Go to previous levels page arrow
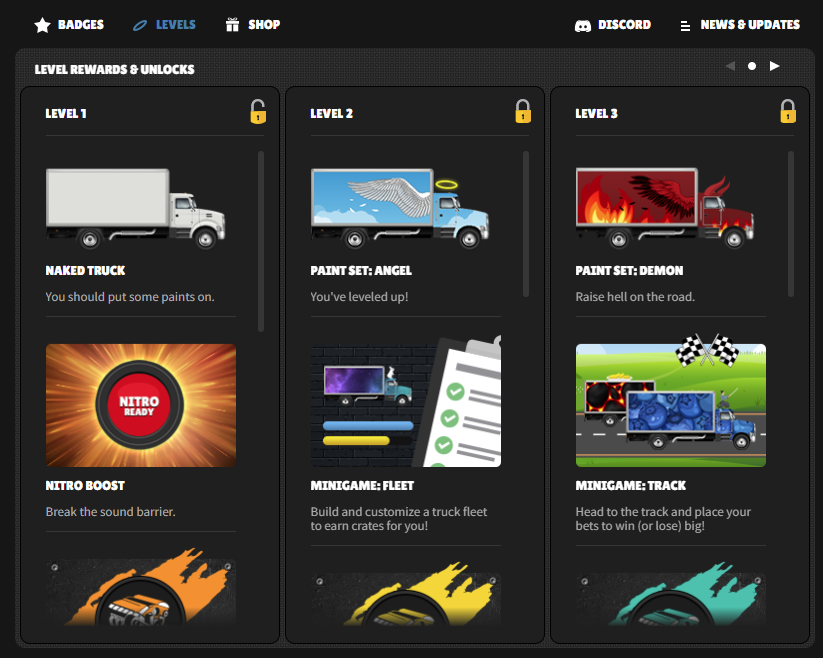Screen dimensions: 823x658 click(730, 66)
